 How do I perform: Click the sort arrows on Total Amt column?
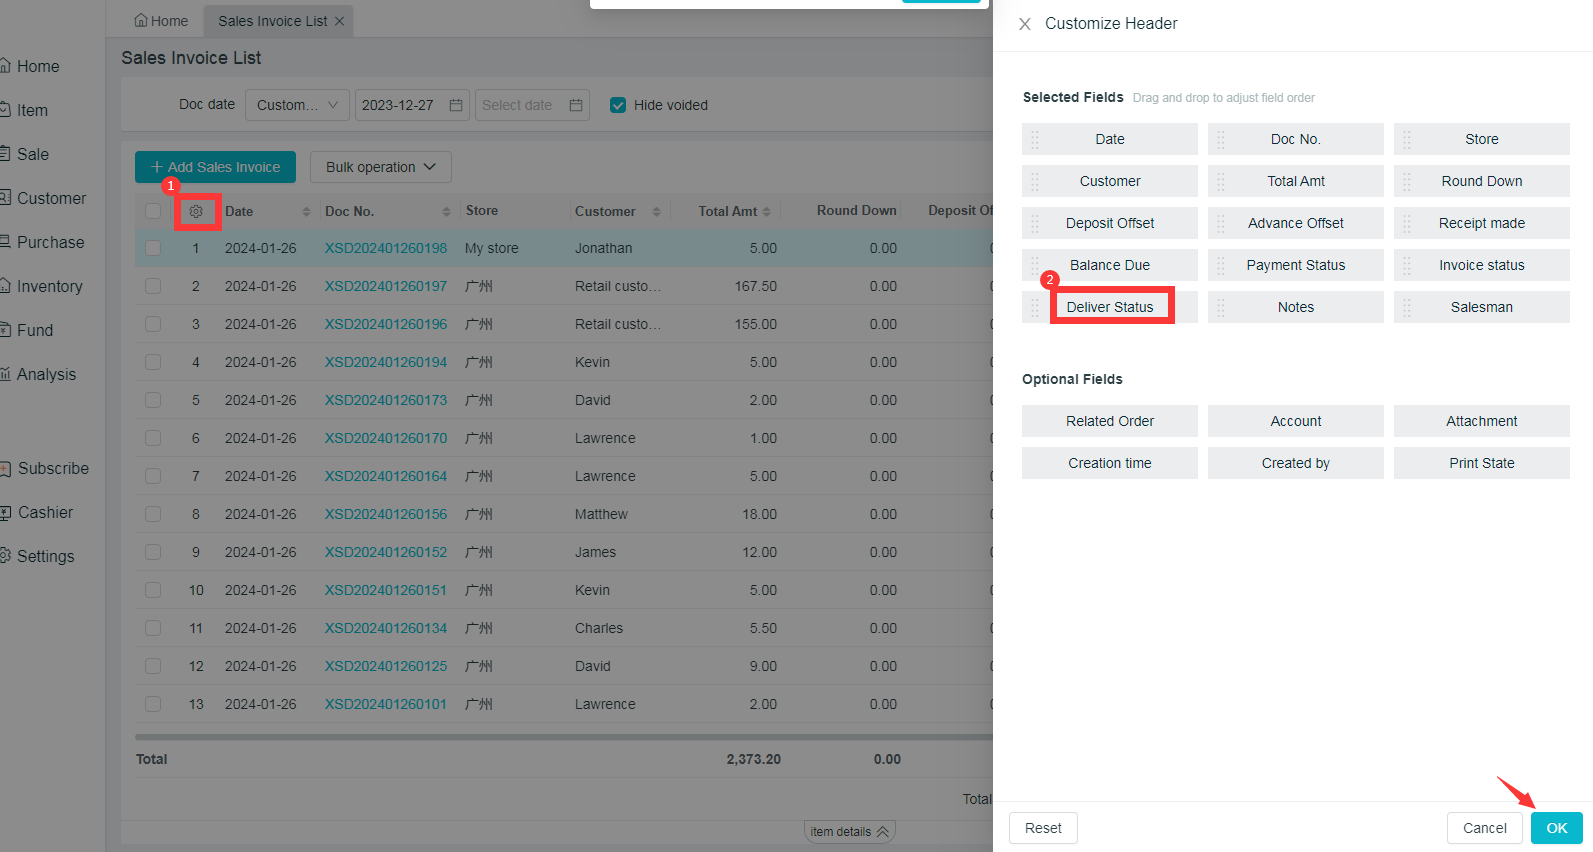coord(767,212)
